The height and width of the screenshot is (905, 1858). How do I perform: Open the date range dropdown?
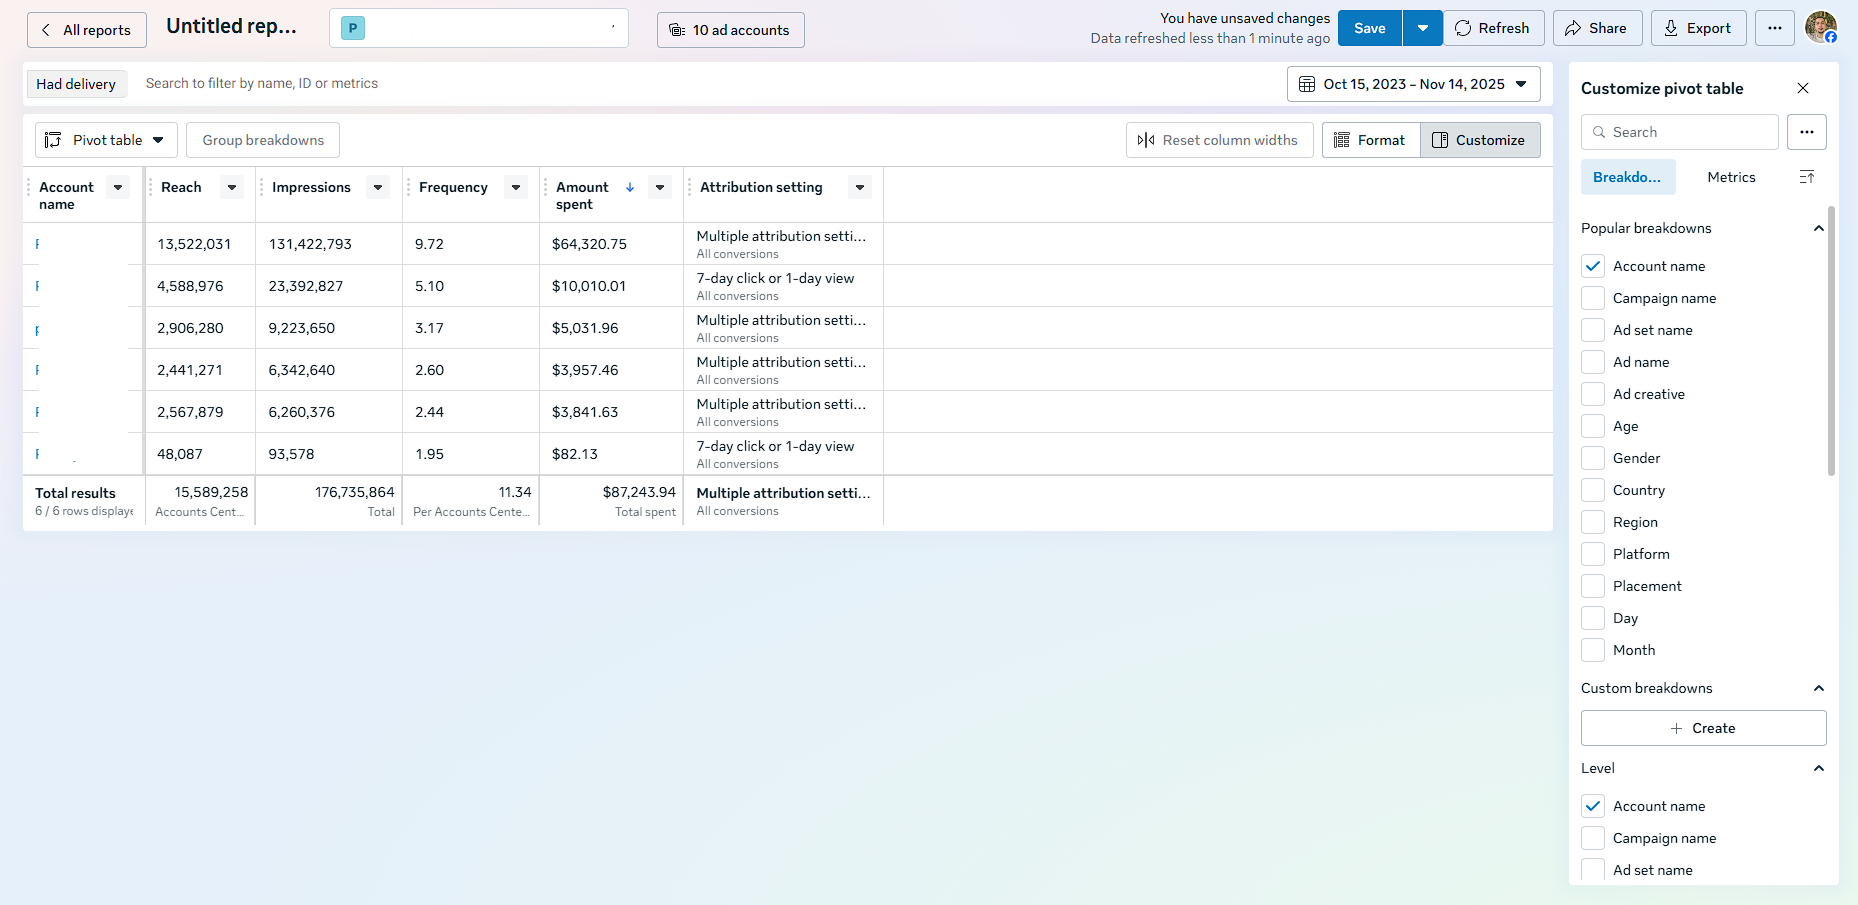tap(1413, 84)
